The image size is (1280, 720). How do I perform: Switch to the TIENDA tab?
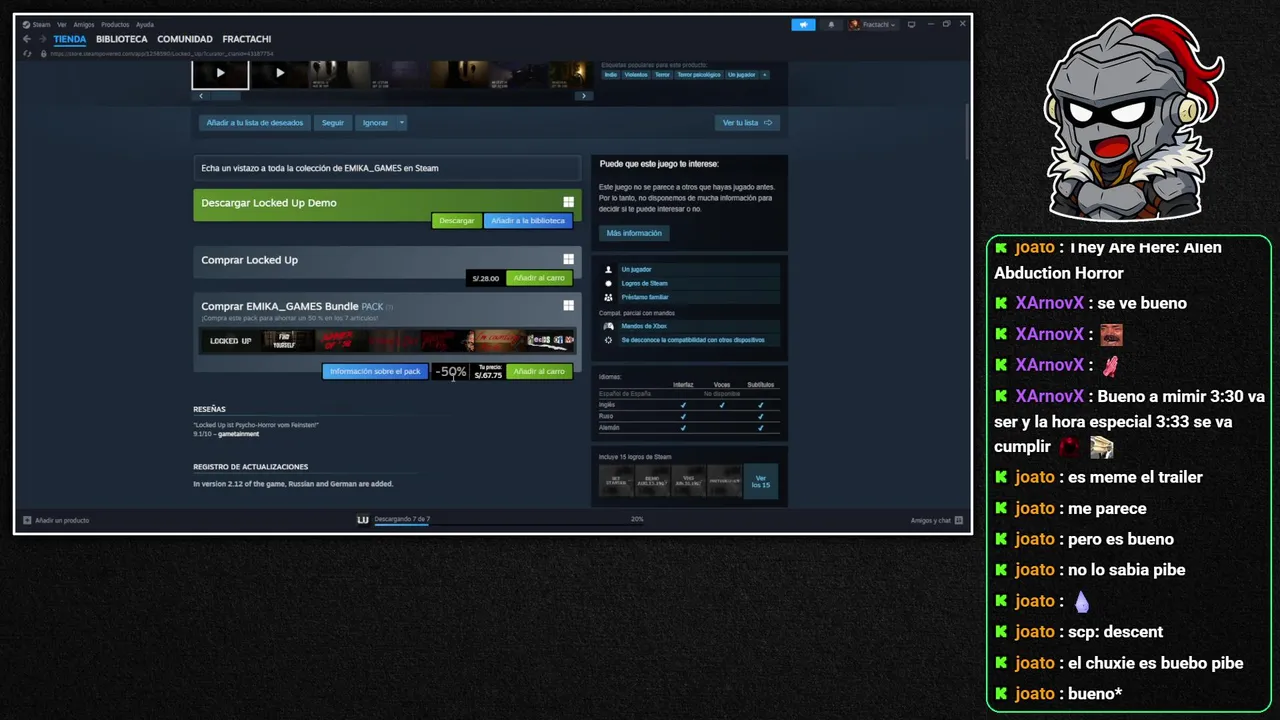(70, 39)
